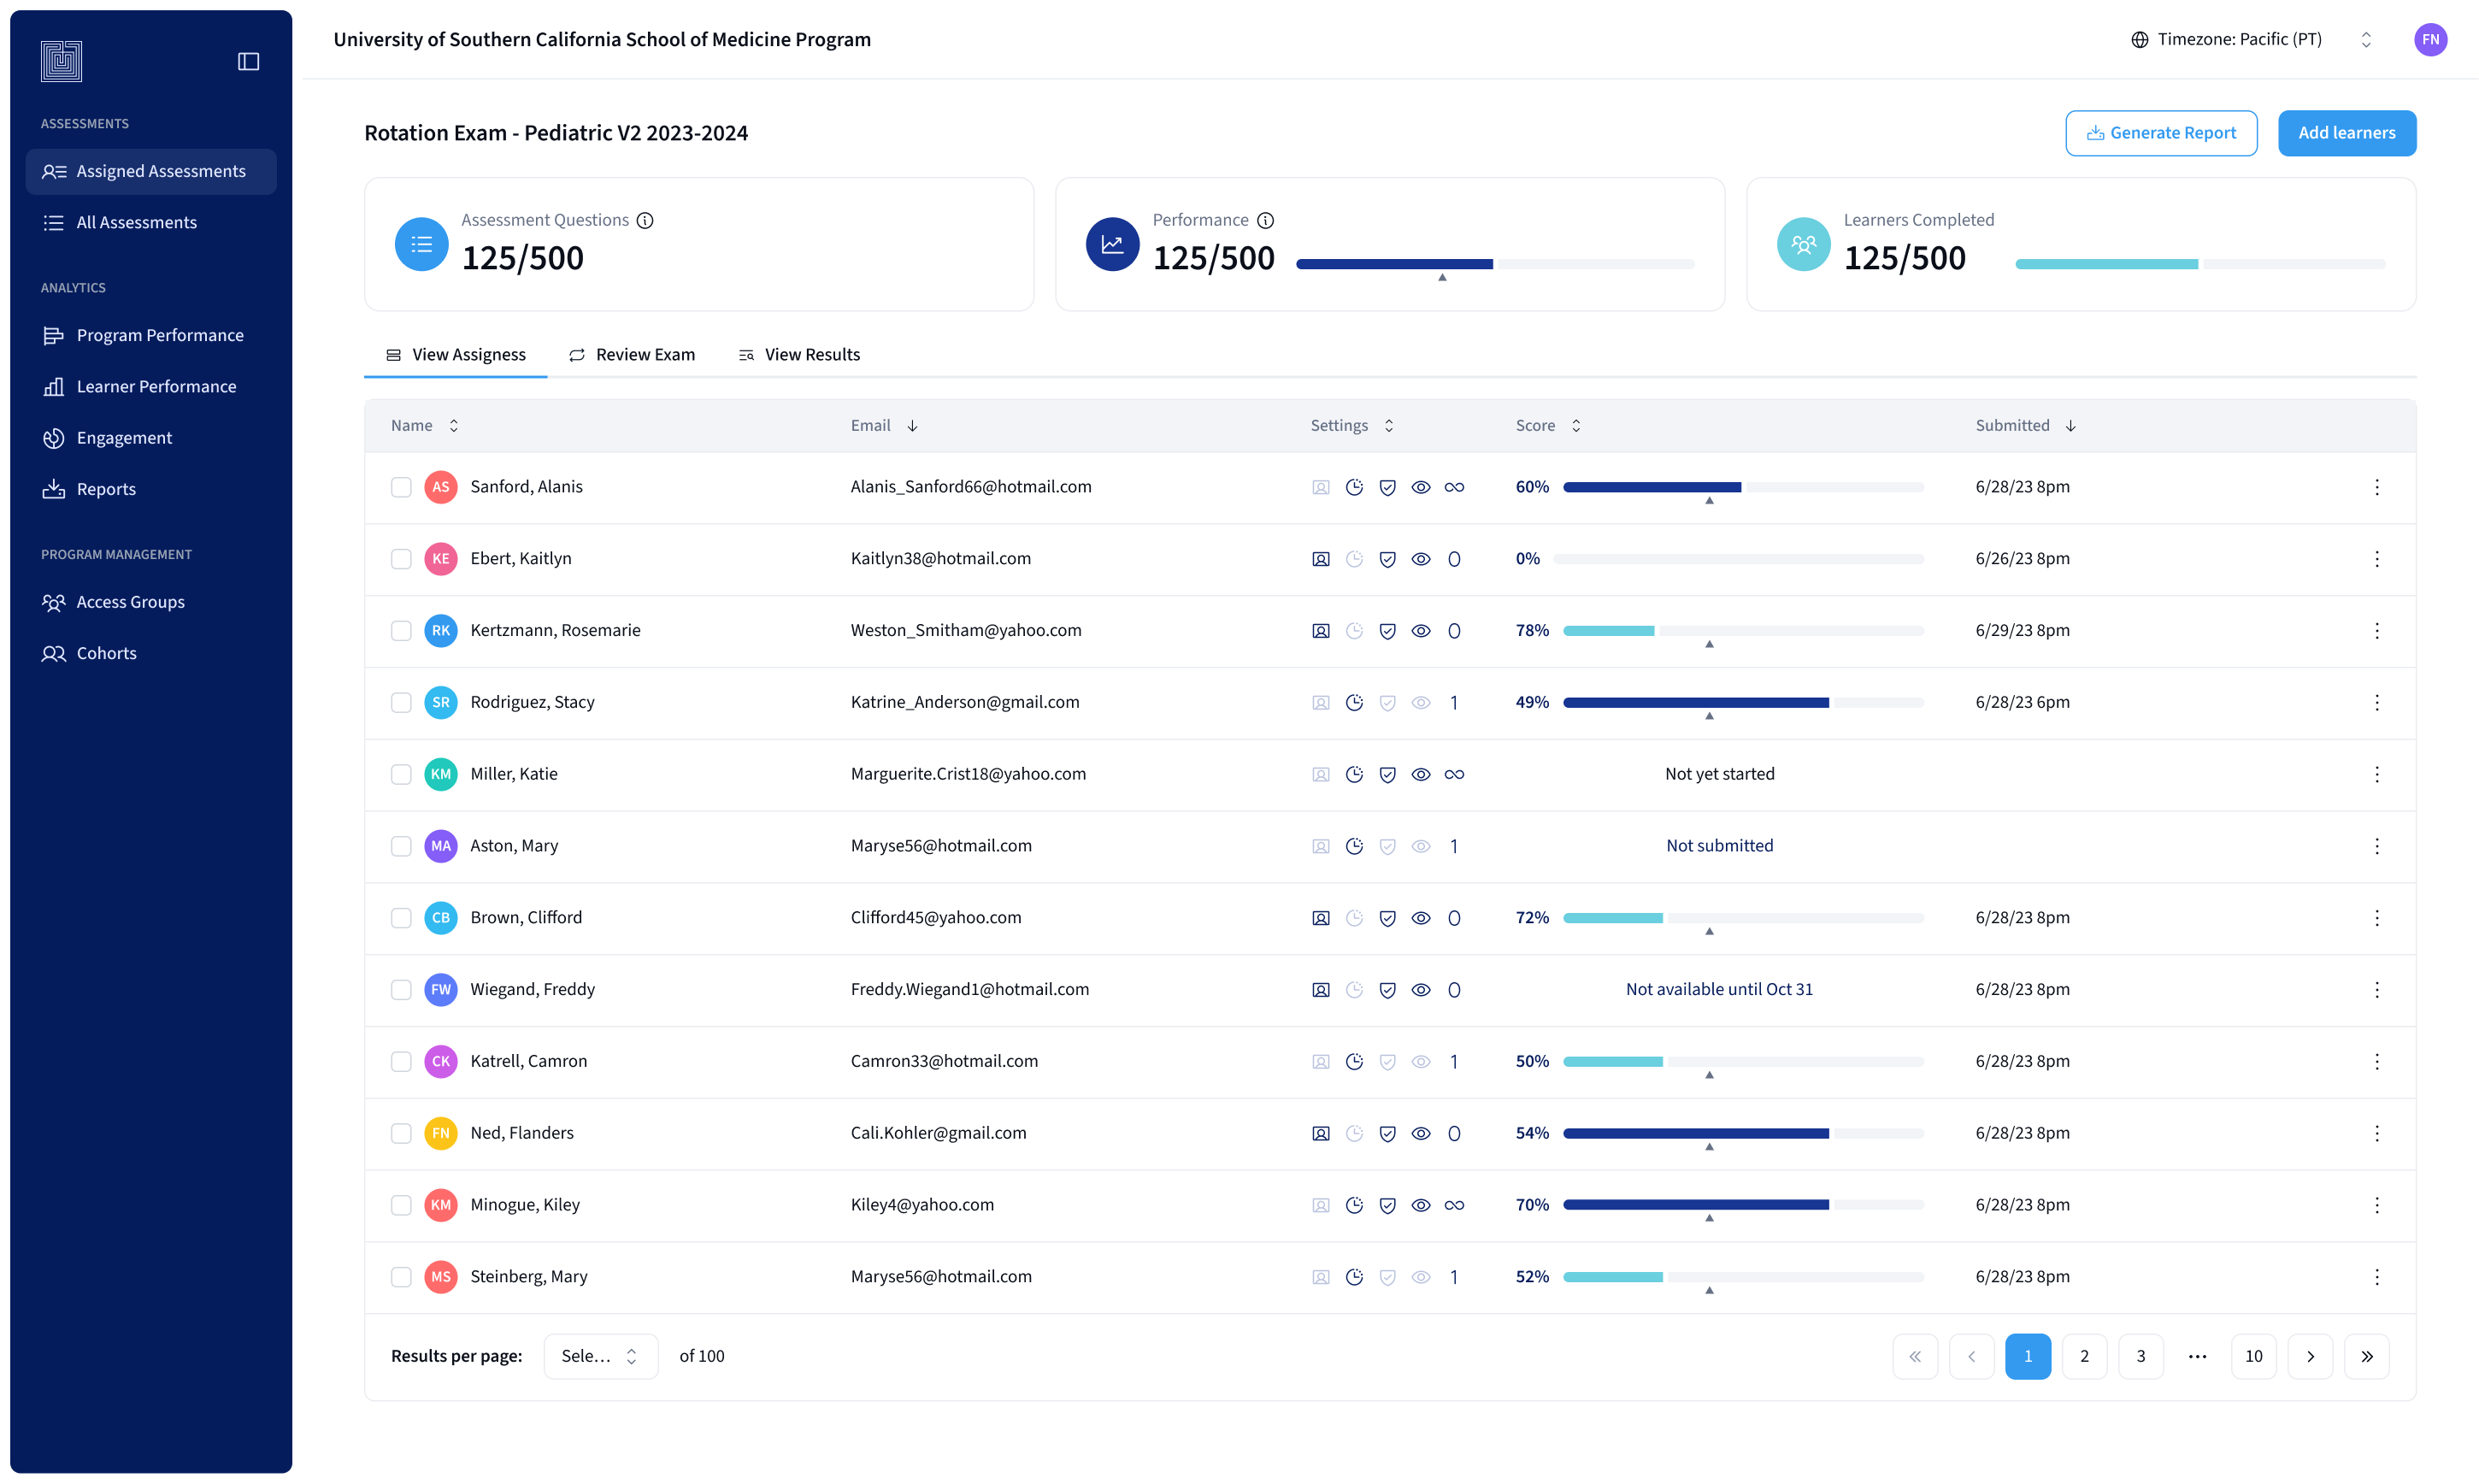This screenshot has height=1484, width=2479.
Task: Click the FN user avatar
Action: pyautogui.click(x=2430, y=40)
